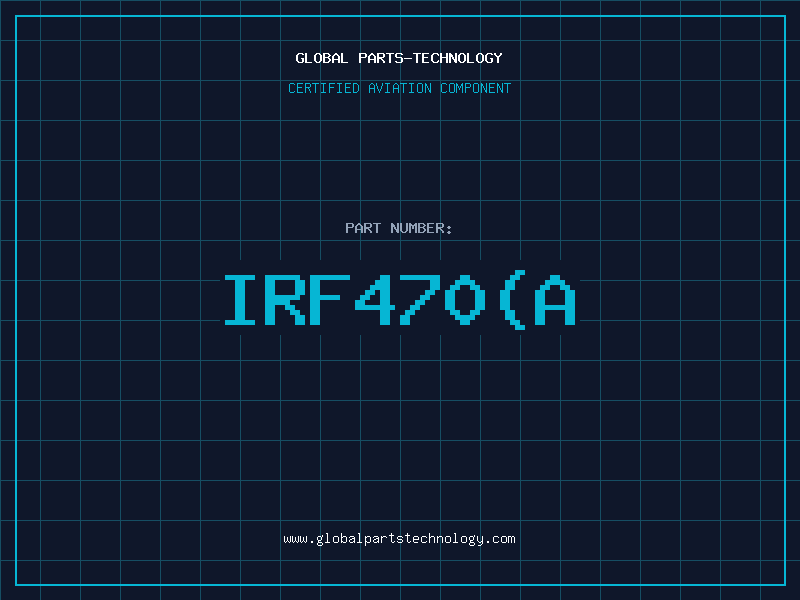Screen dimensions: 800x600
Task: Click the digit 0 in the part number
Action: [466, 300]
